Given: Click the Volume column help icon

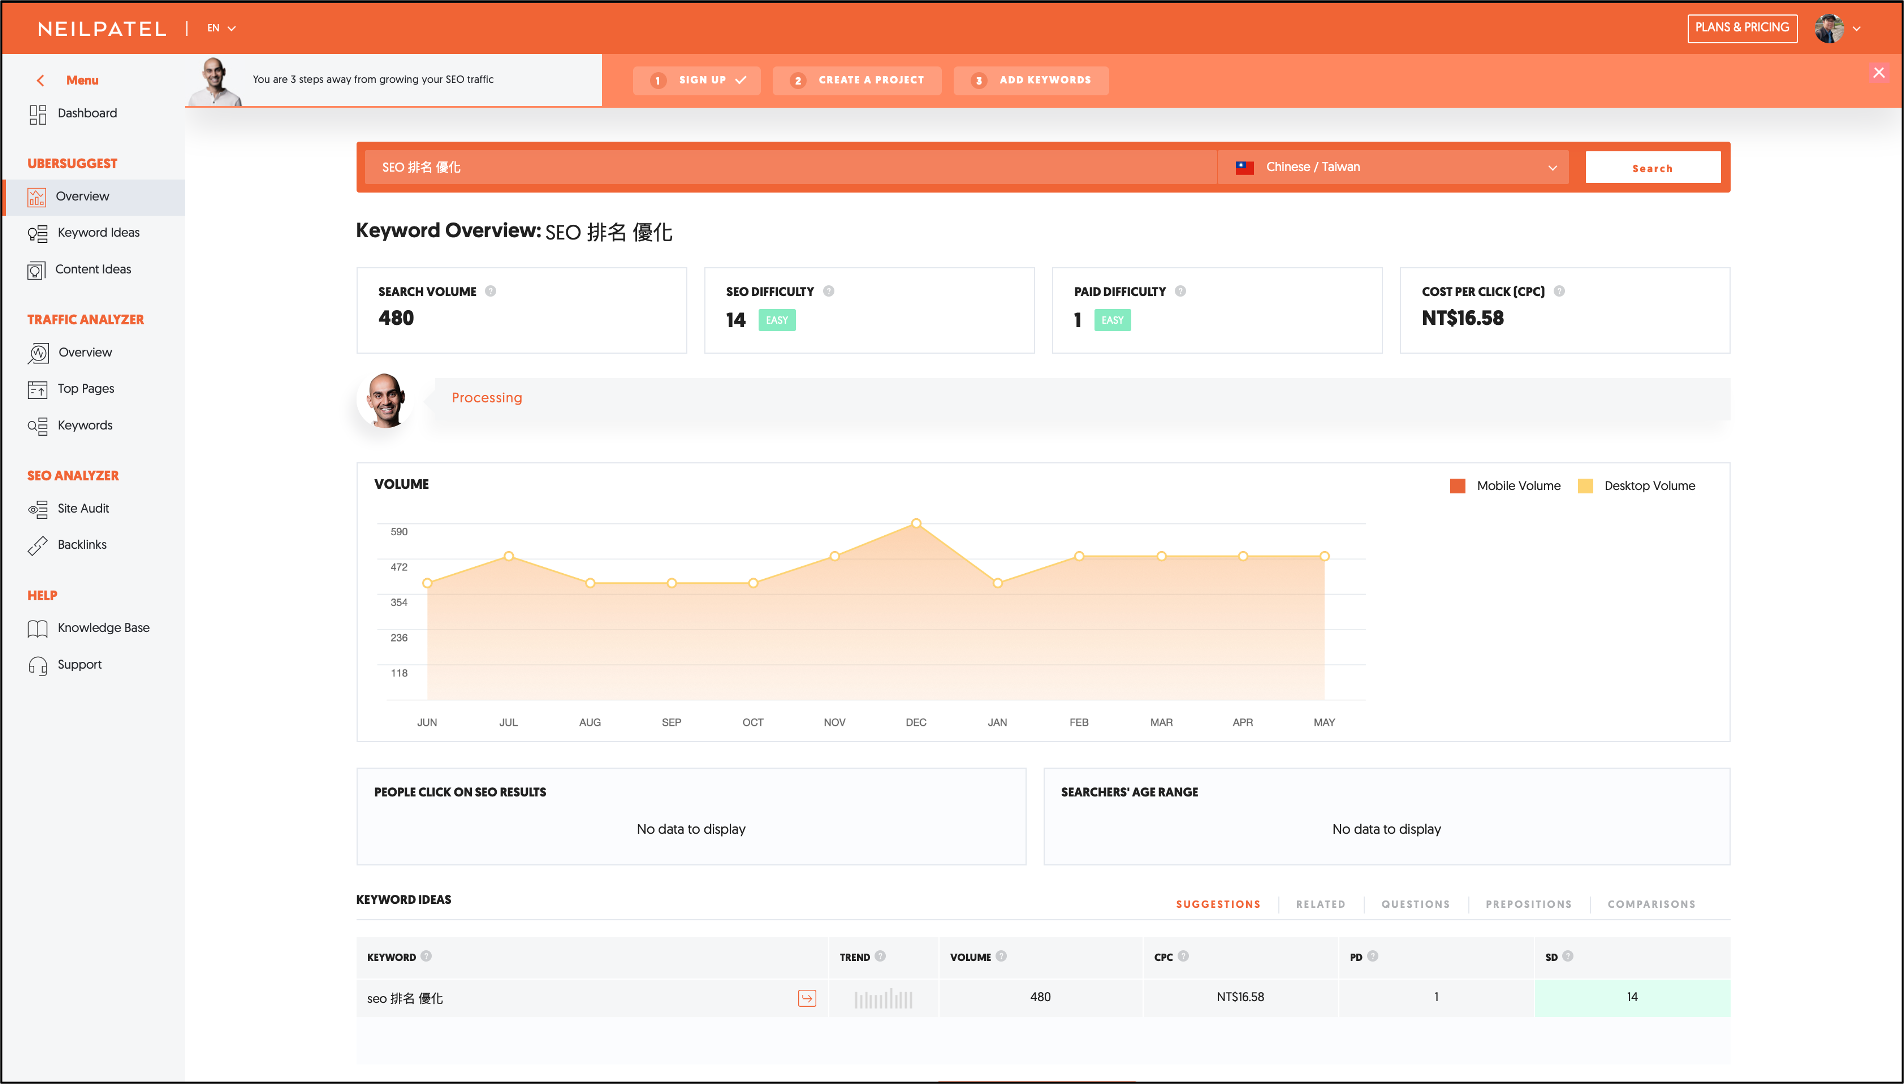Looking at the screenshot, I should (1001, 956).
